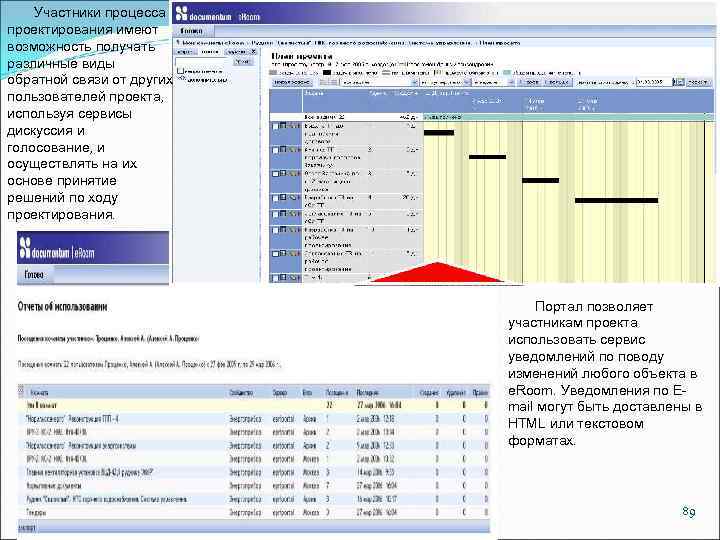
Task: Click the yellow totals row showing 22 visits
Action: click(x=253, y=405)
